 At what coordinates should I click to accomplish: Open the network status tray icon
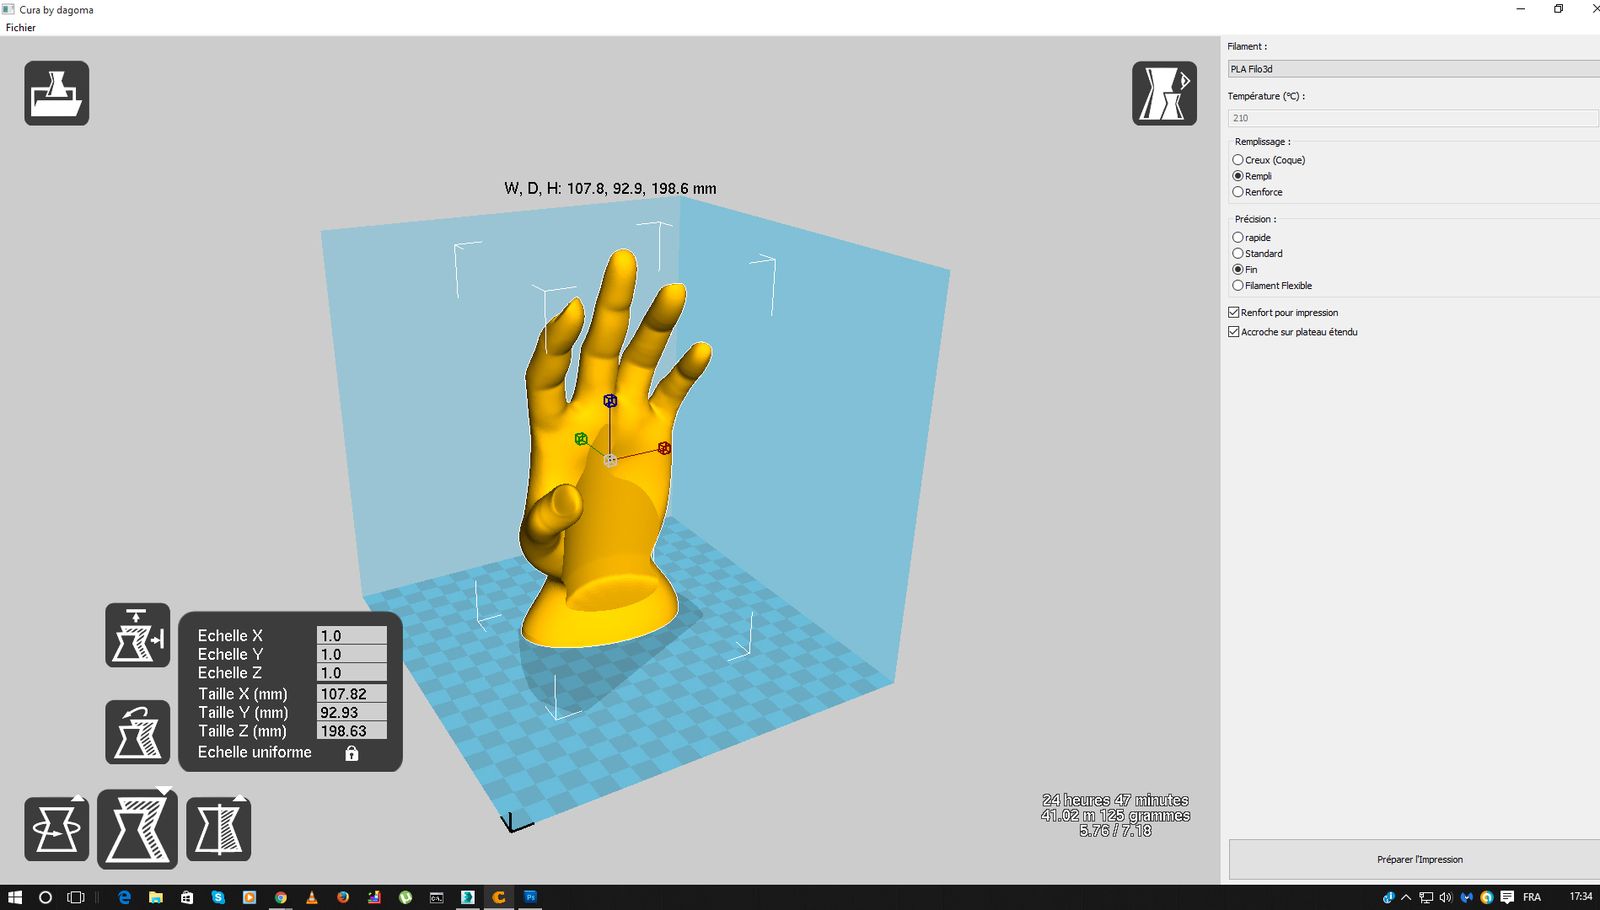(x=1426, y=897)
